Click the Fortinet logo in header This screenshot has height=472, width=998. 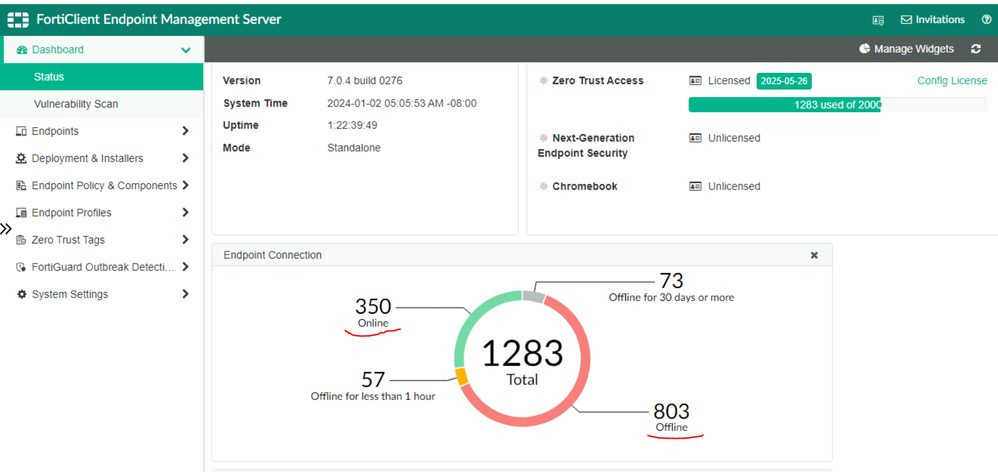click(x=18, y=20)
